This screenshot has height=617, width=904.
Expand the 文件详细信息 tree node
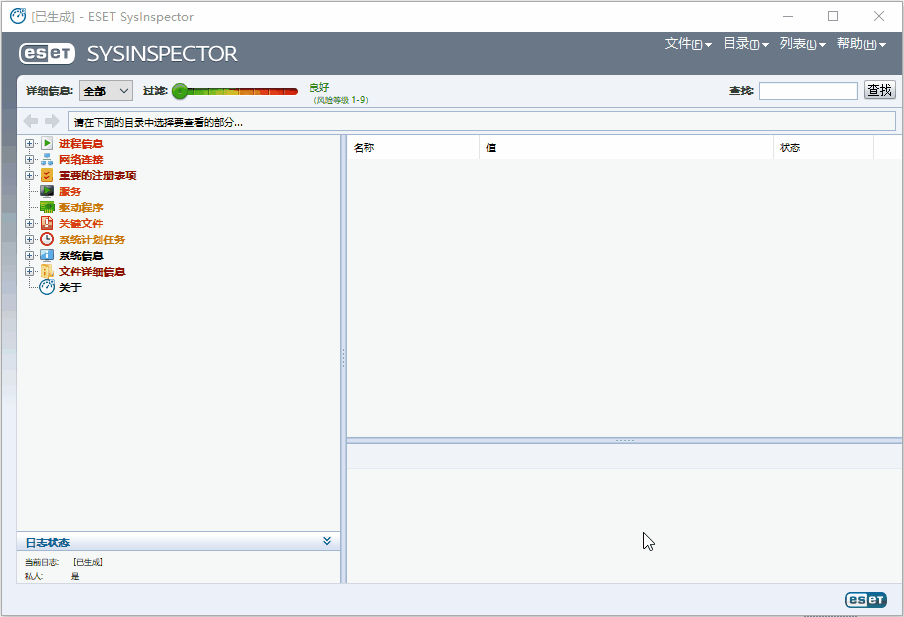click(x=30, y=271)
